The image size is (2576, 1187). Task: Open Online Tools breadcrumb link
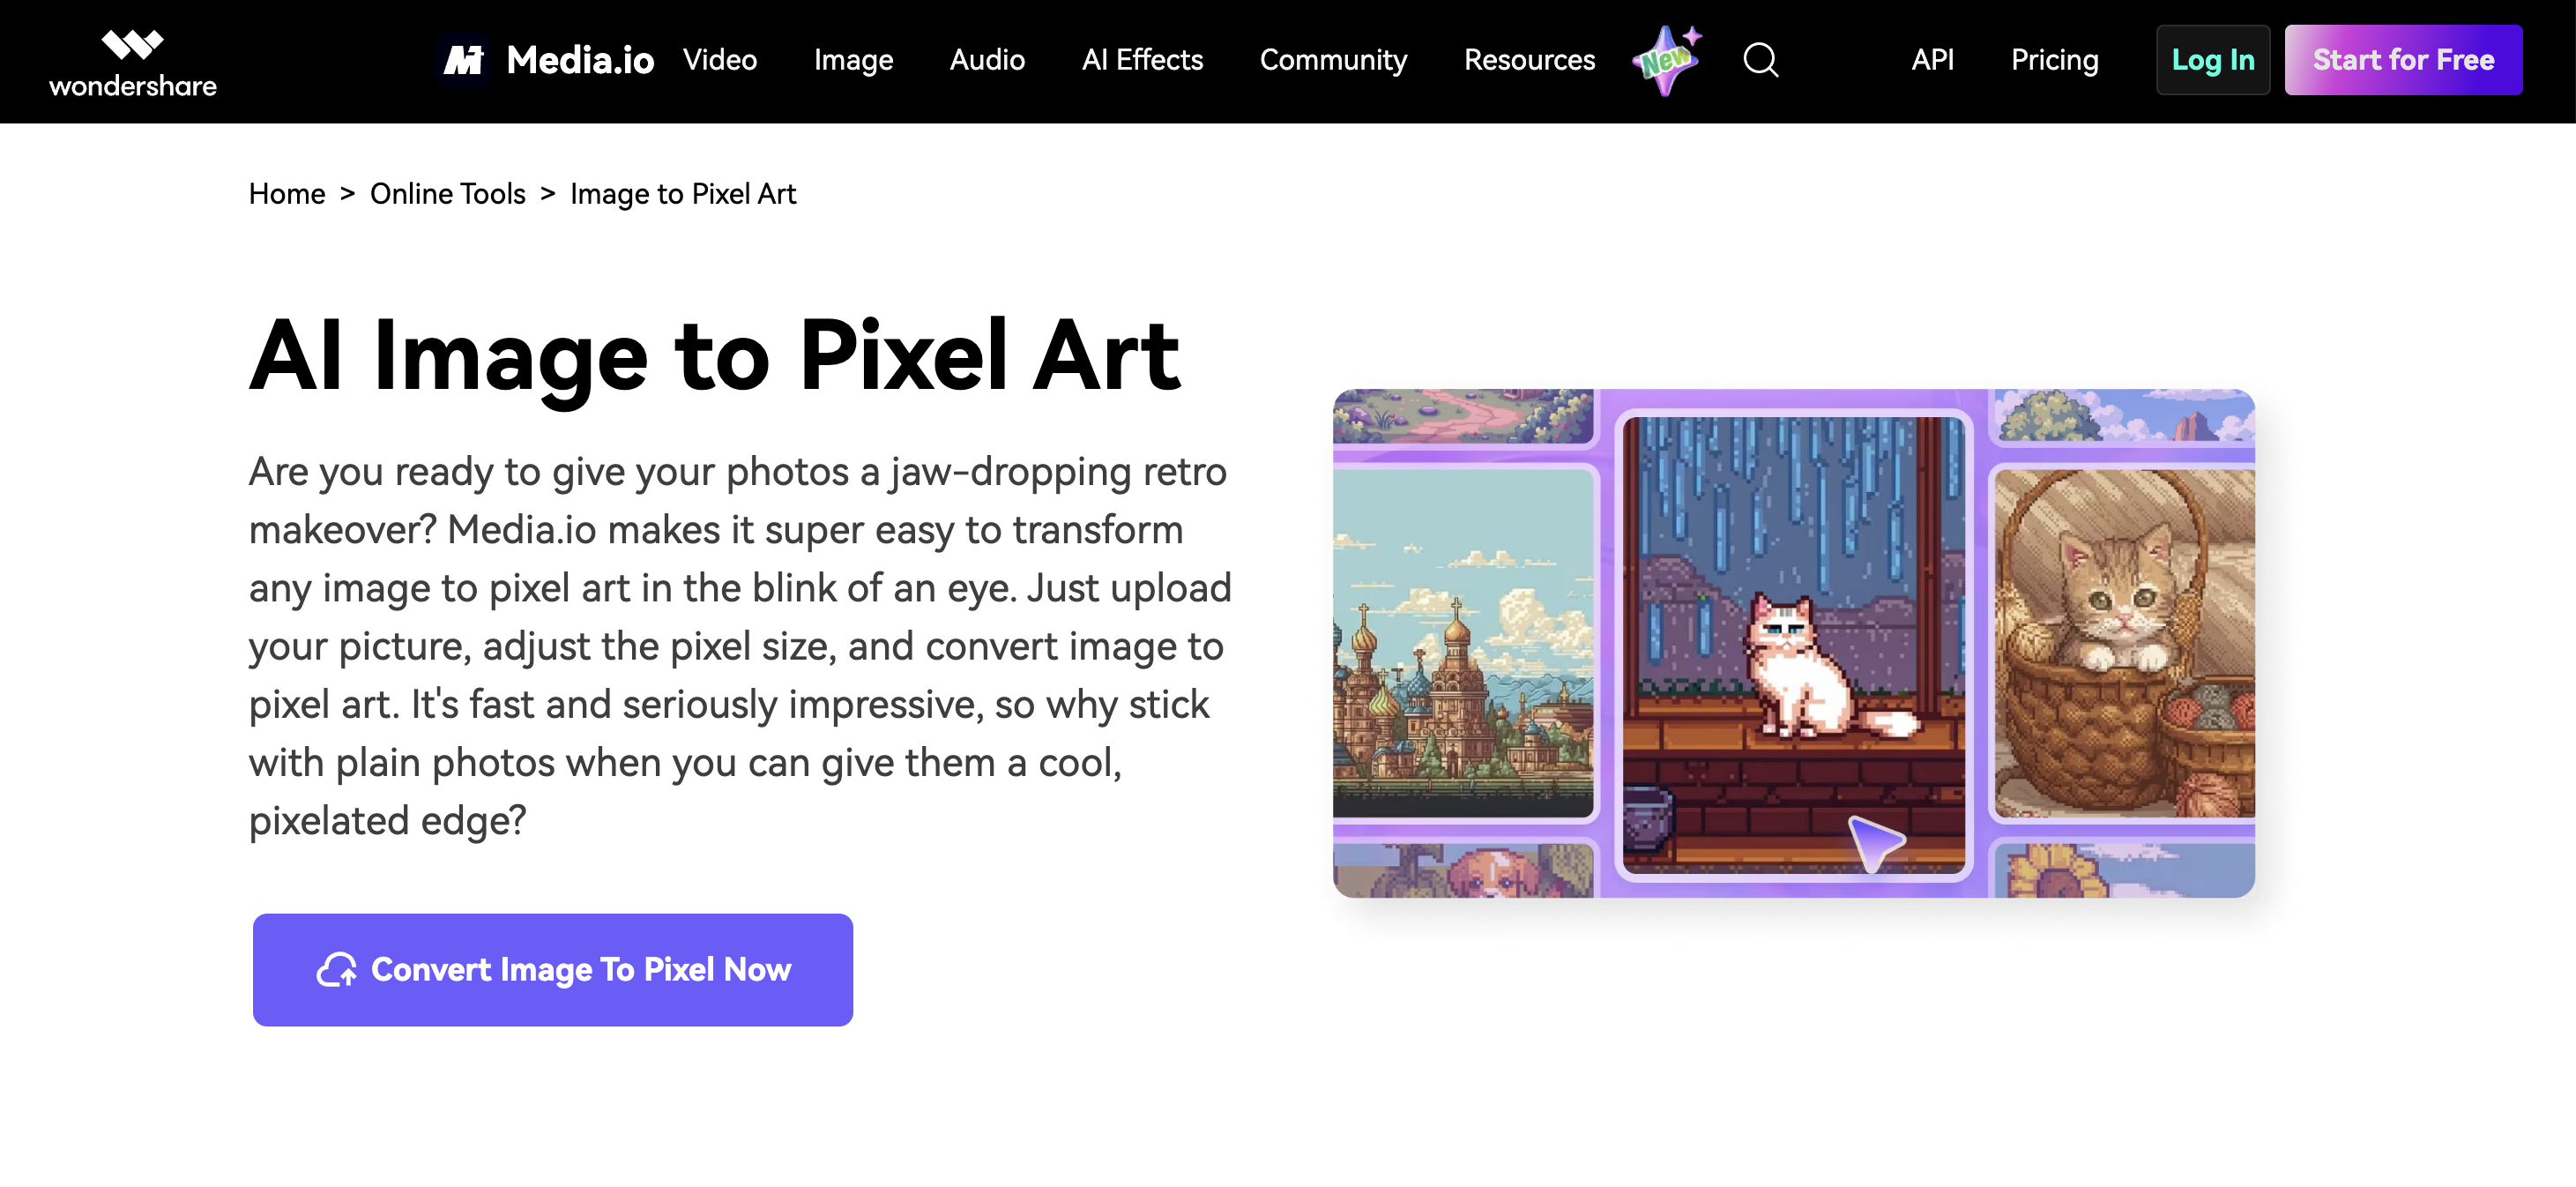[447, 194]
